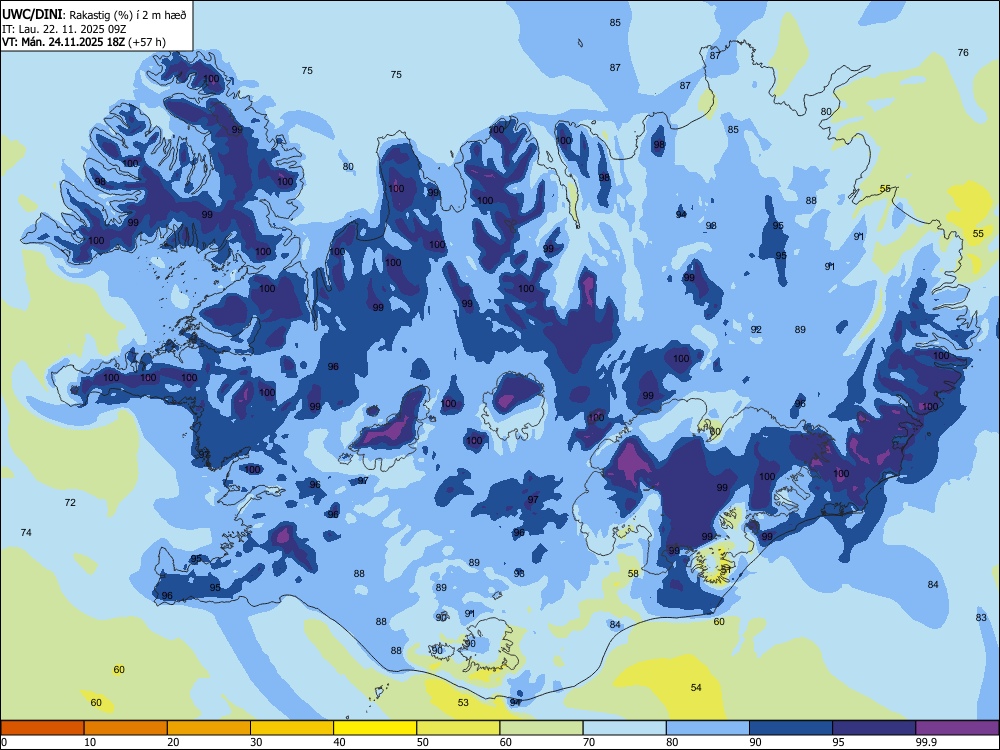Click the '58' humidity value on the map

[633, 573]
